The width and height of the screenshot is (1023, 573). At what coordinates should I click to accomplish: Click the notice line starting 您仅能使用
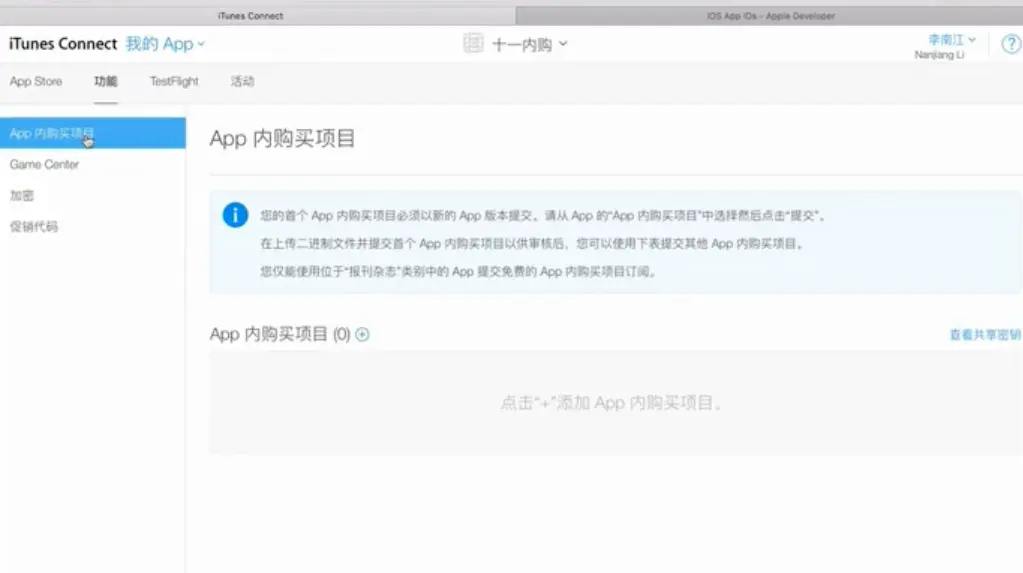point(458,271)
